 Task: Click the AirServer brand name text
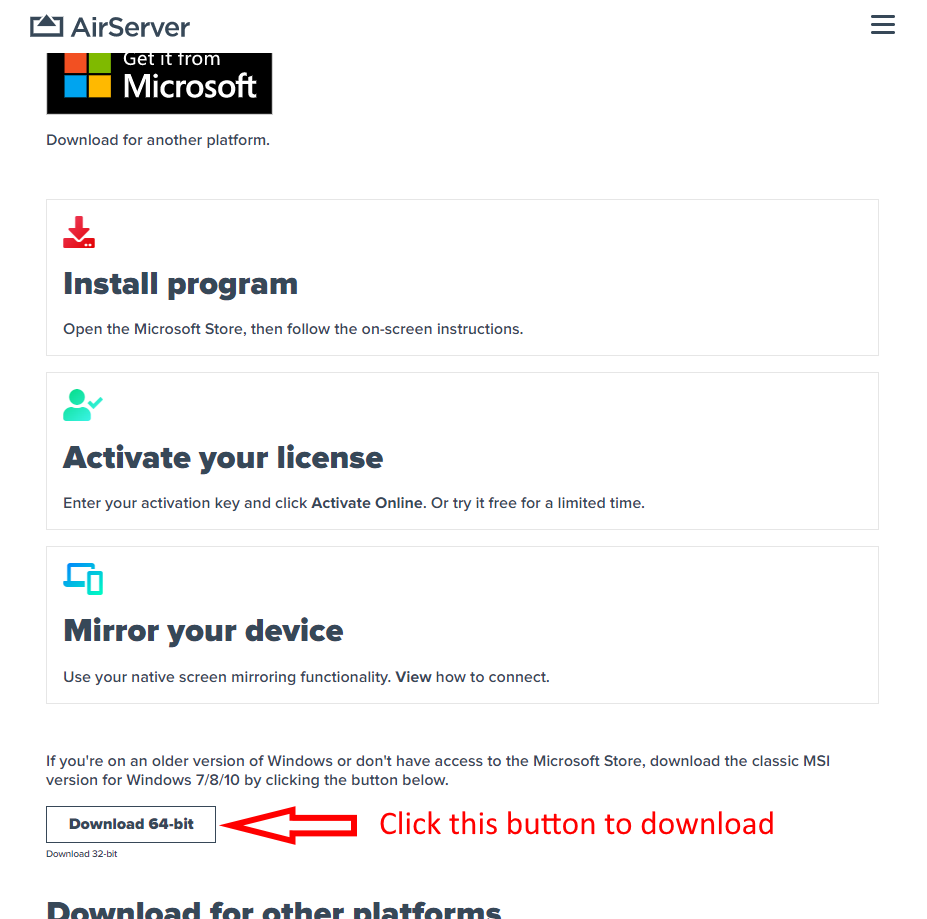pyautogui.click(x=131, y=27)
